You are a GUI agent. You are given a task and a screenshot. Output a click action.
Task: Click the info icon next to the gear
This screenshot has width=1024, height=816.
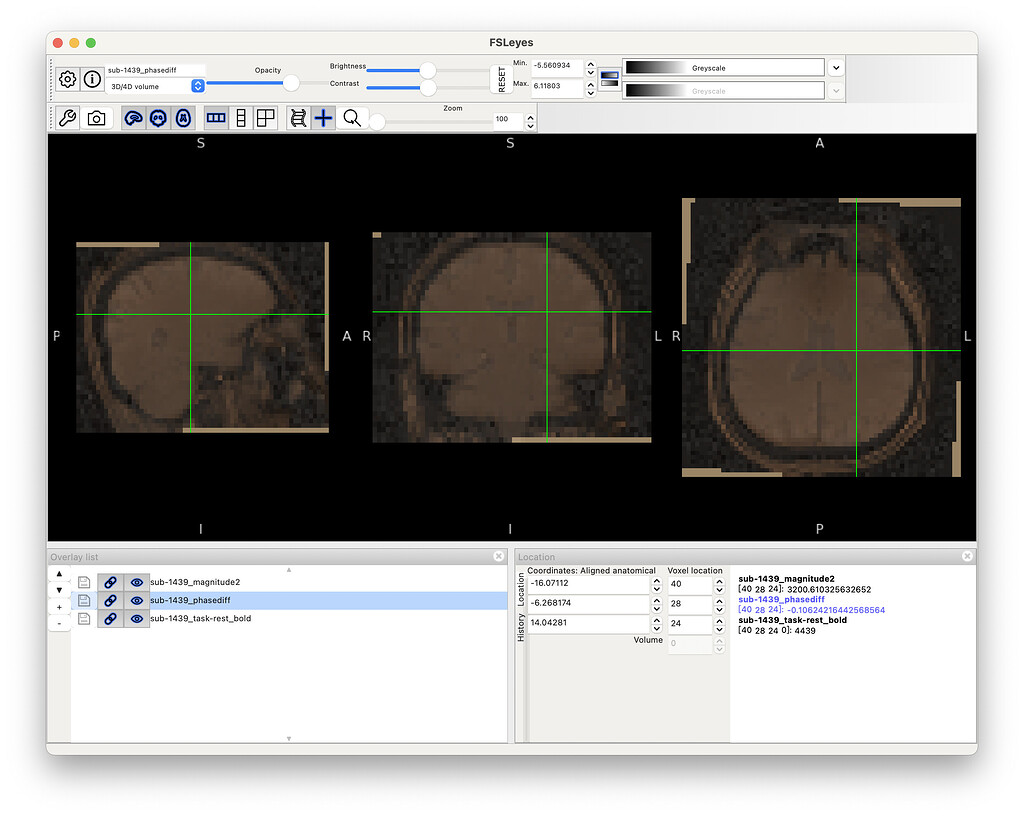coord(92,79)
